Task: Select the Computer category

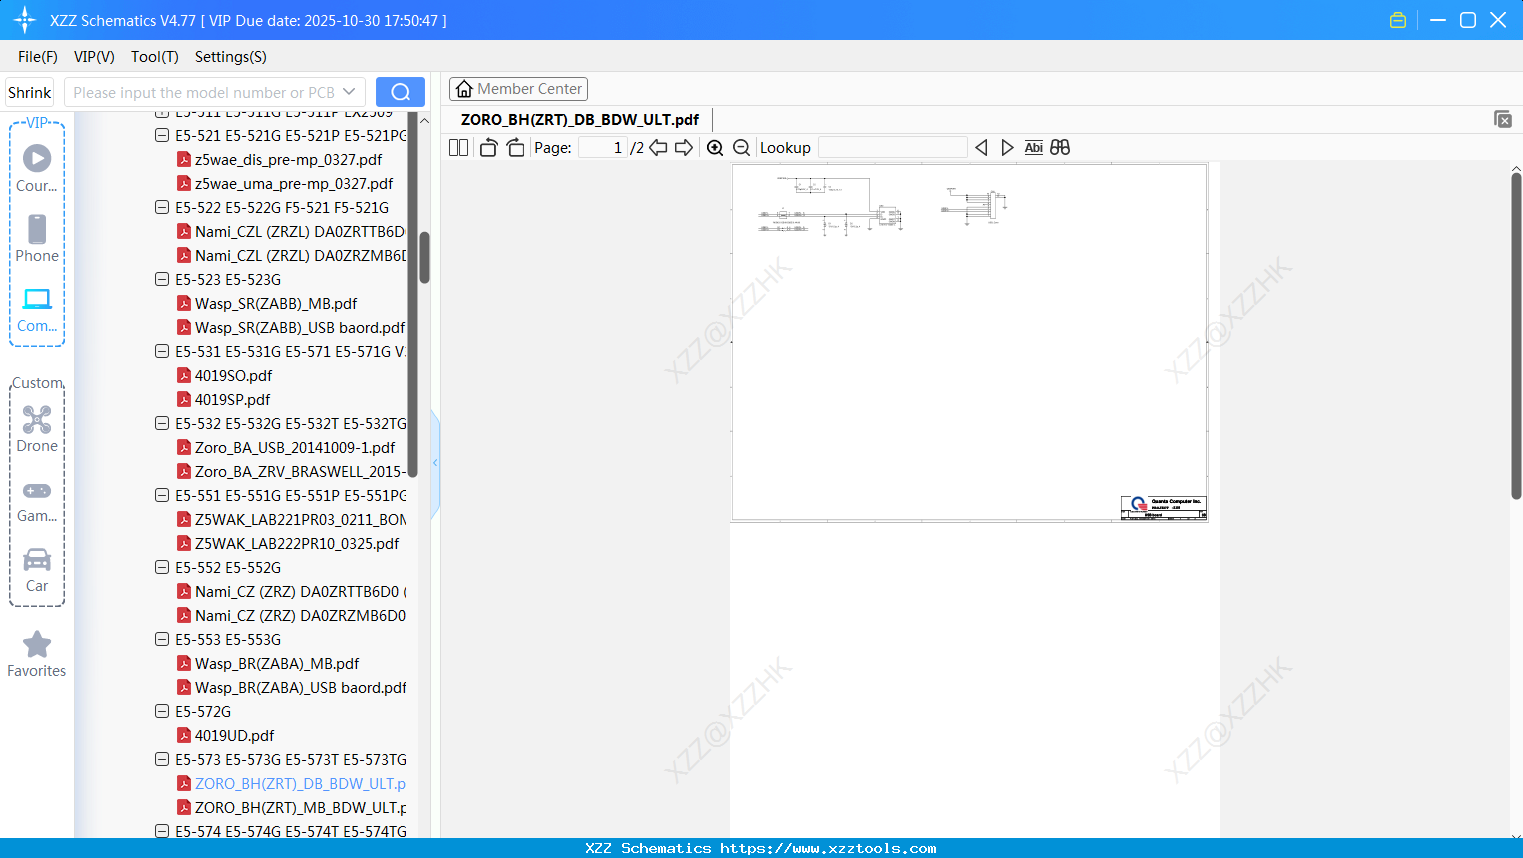Action: tap(37, 309)
